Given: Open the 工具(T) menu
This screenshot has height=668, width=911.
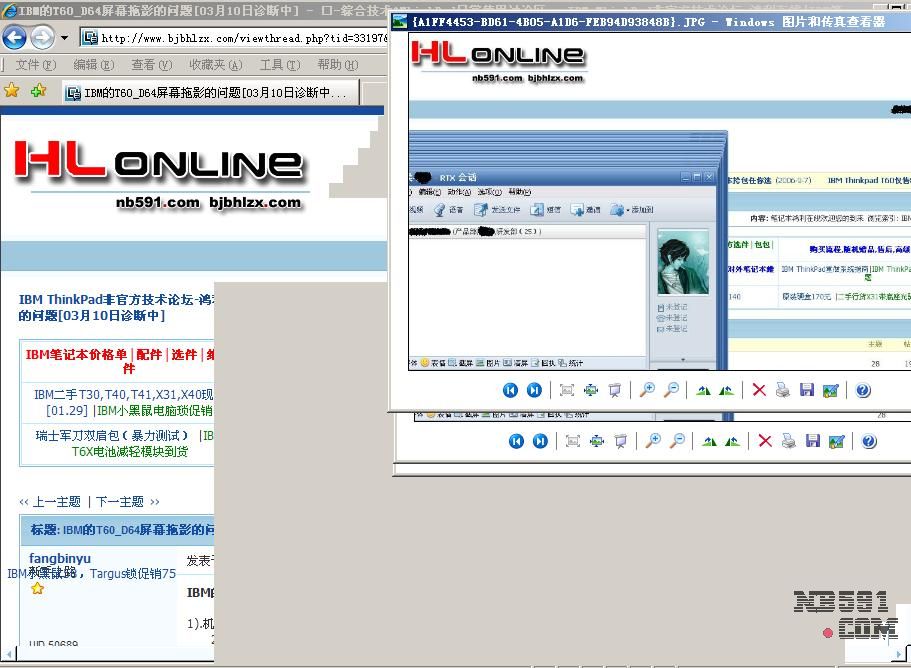Looking at the screenshot, I should pos(279,64).
